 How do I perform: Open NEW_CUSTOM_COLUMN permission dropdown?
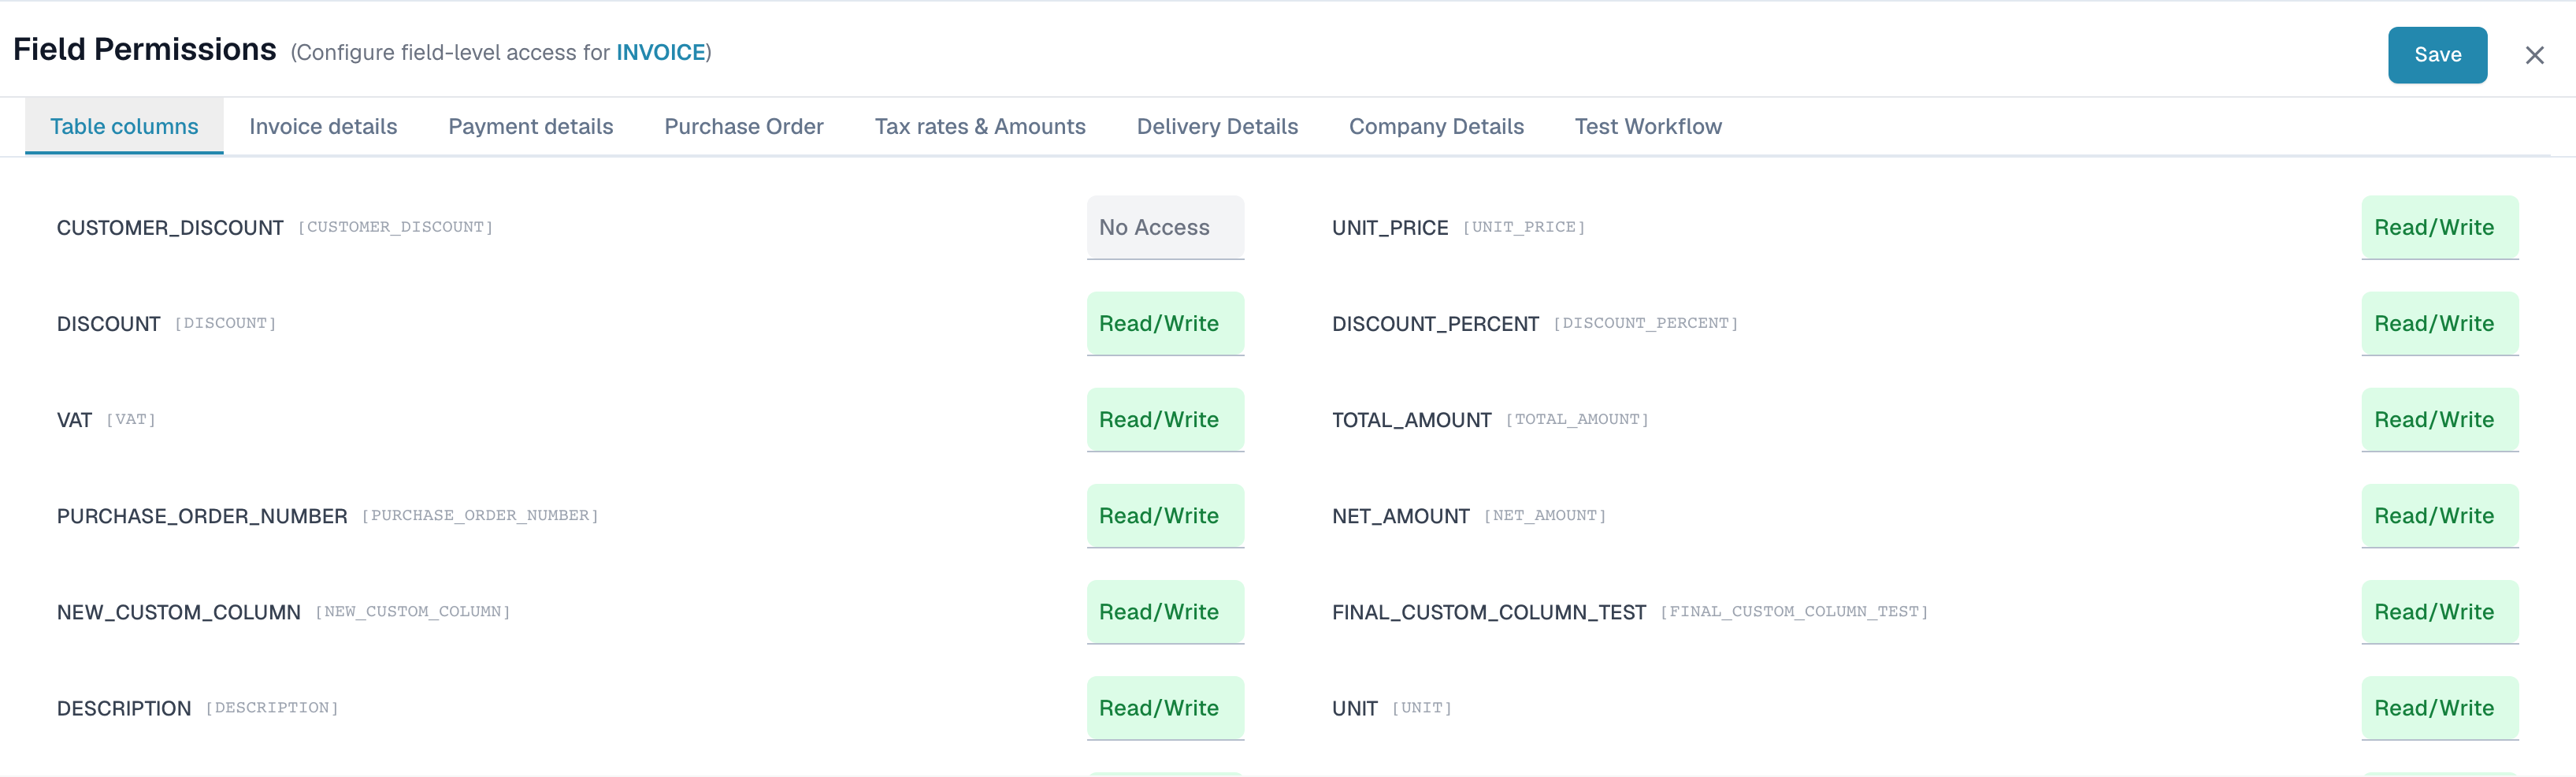click(x=1165, y=611)
